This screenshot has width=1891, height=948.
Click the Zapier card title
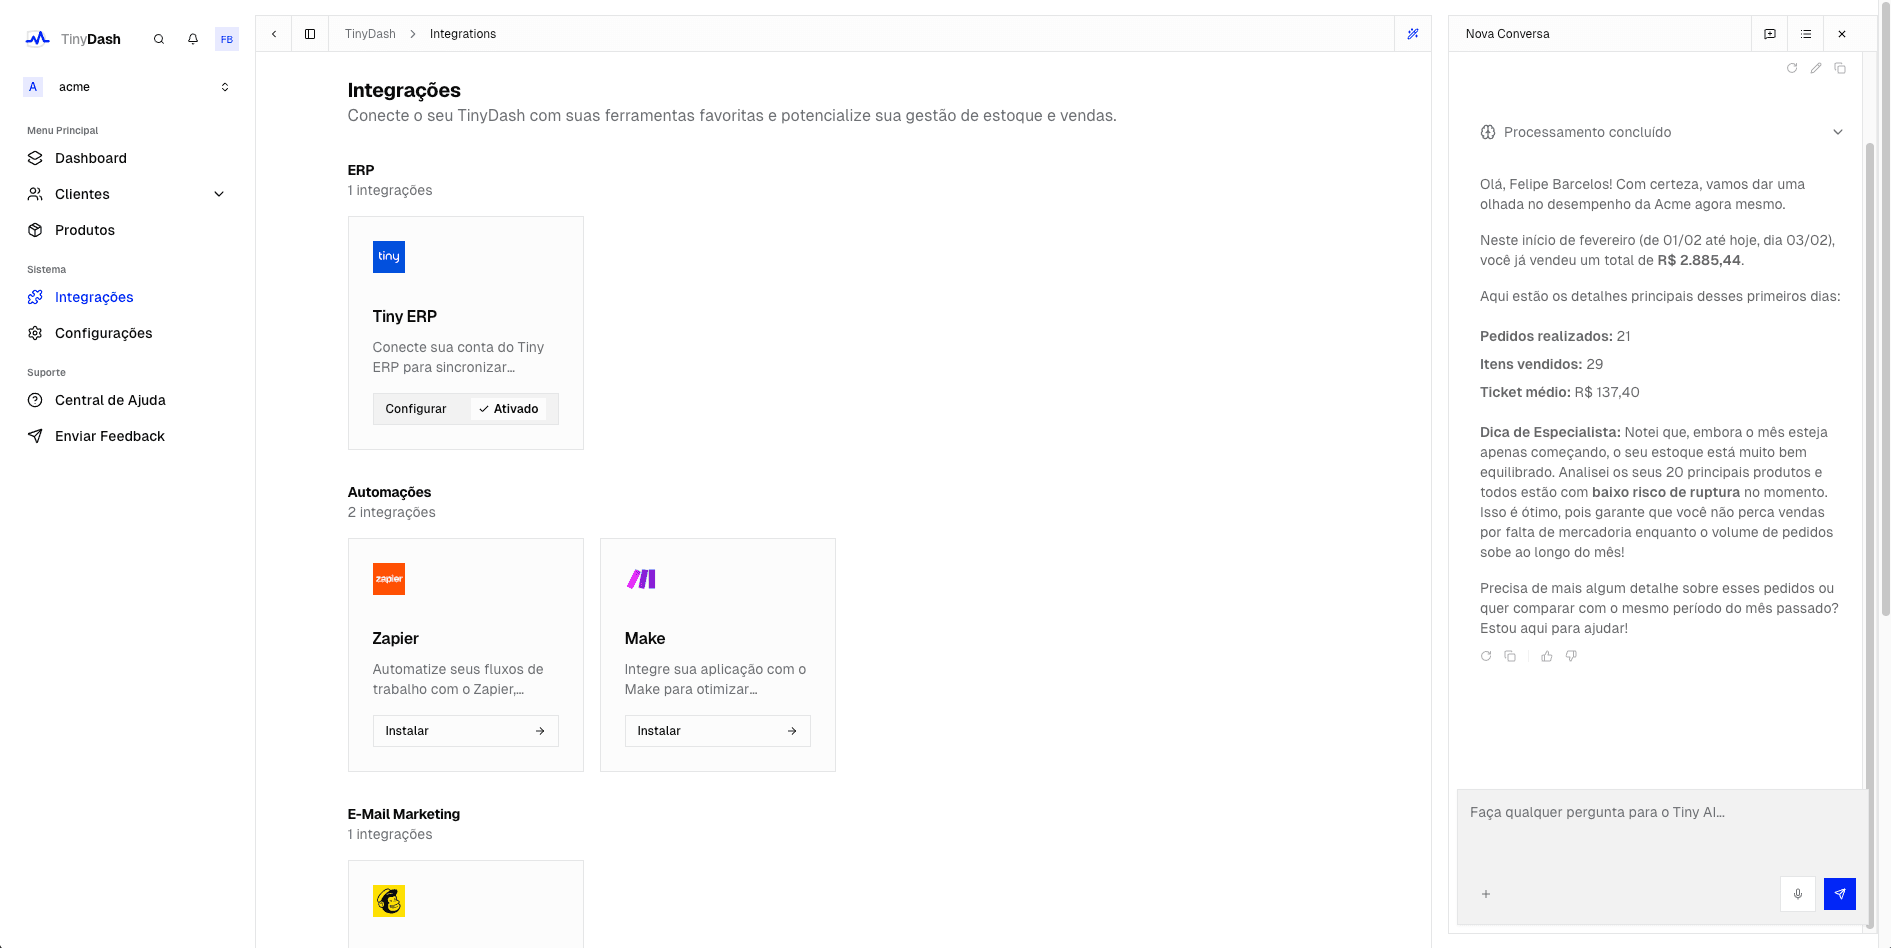396,638
